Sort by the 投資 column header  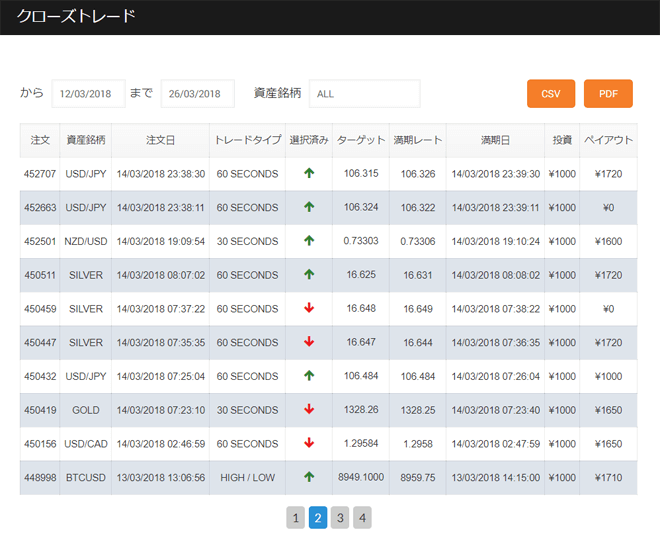coord(562,140)
